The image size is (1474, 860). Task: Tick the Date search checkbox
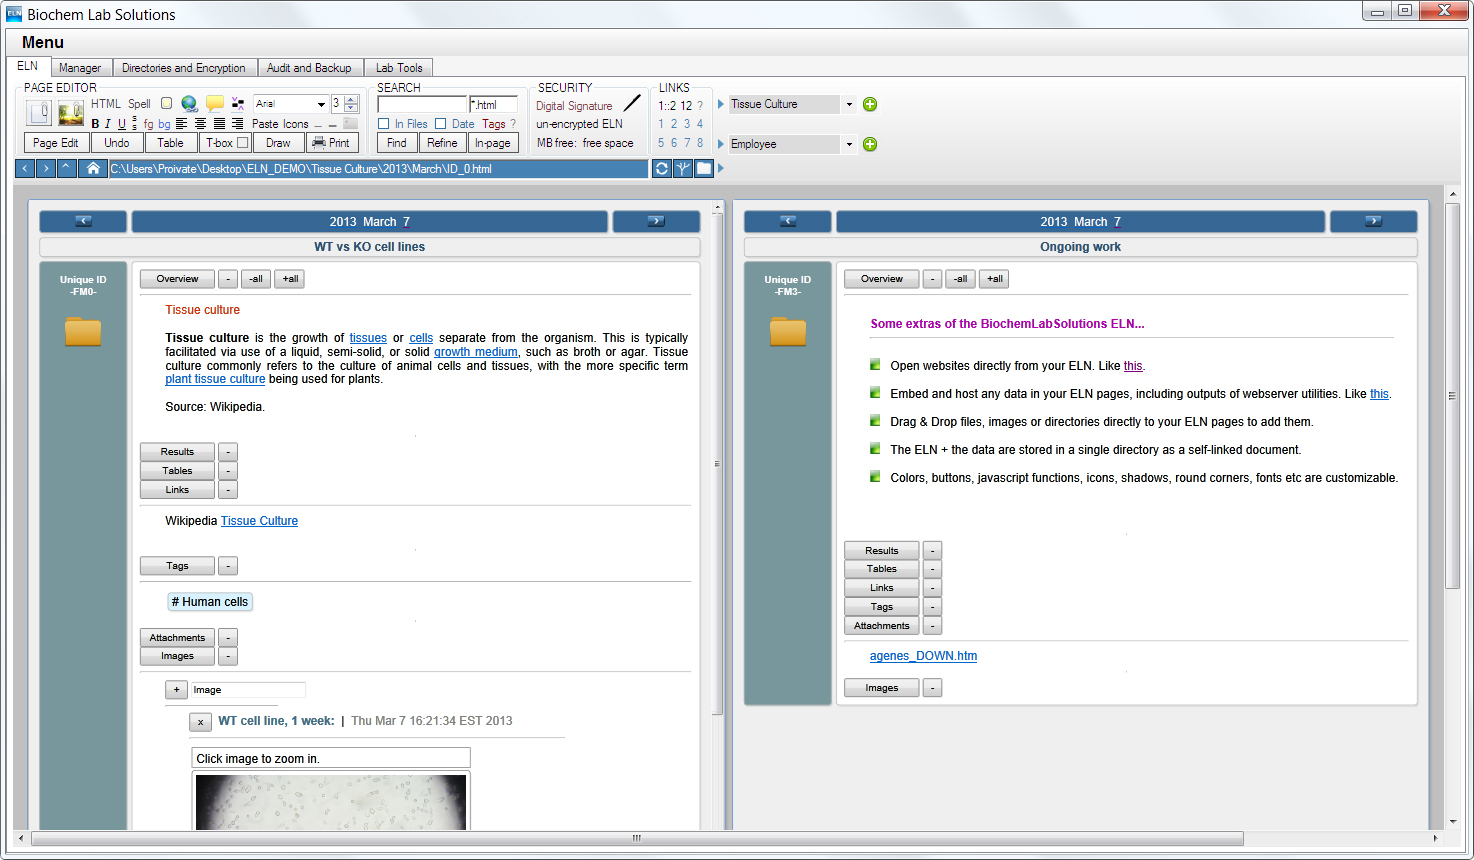pyautogui.click(x=440, y=124)
